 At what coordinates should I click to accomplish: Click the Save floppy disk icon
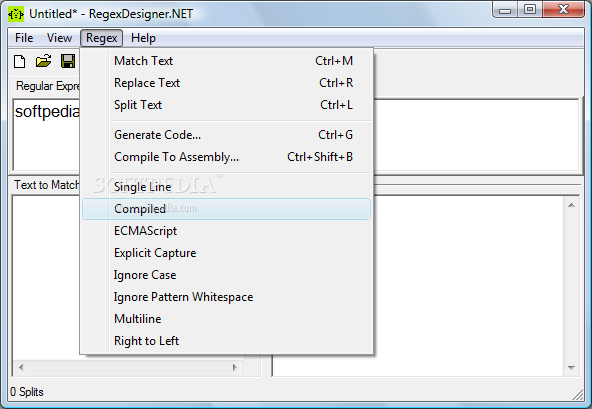[68, 61]
